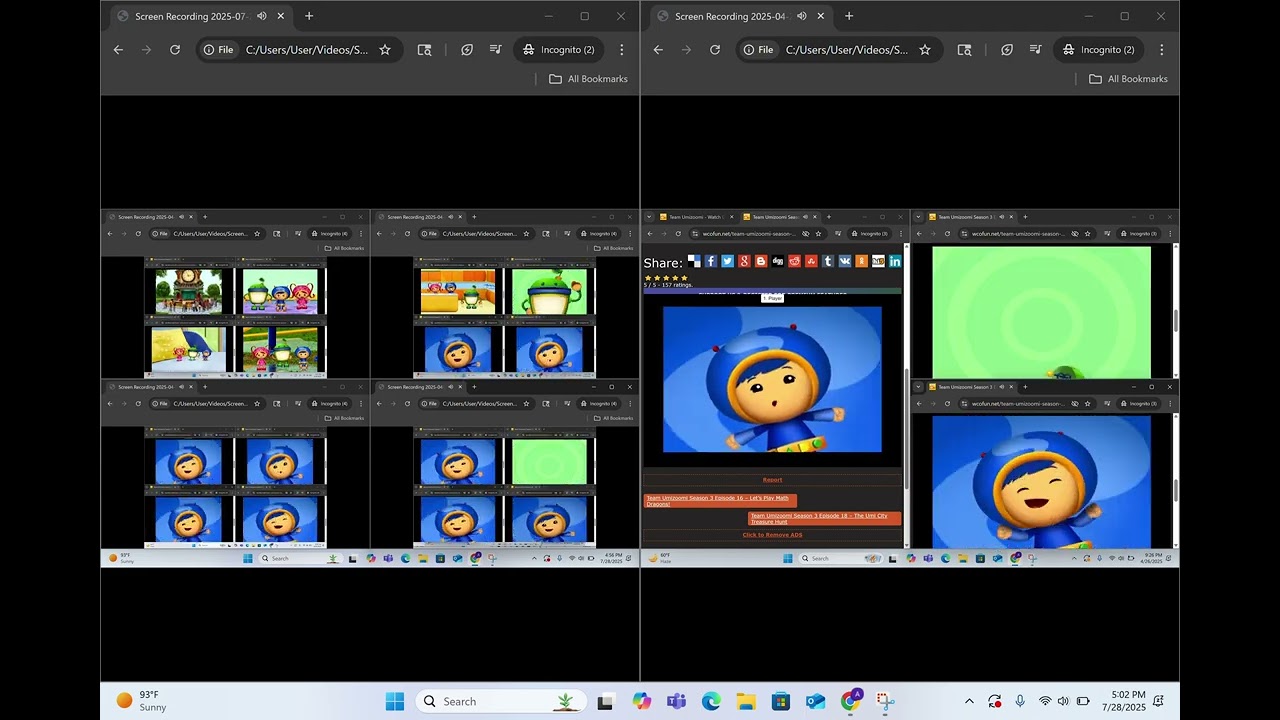The height and width of the screenshot is (720, 1280).
Task: Open media controls in right window toolbar
Action: pos(1035,50)
